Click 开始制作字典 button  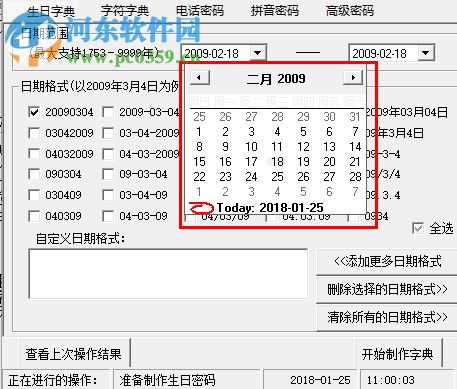[x=398, y=354]
